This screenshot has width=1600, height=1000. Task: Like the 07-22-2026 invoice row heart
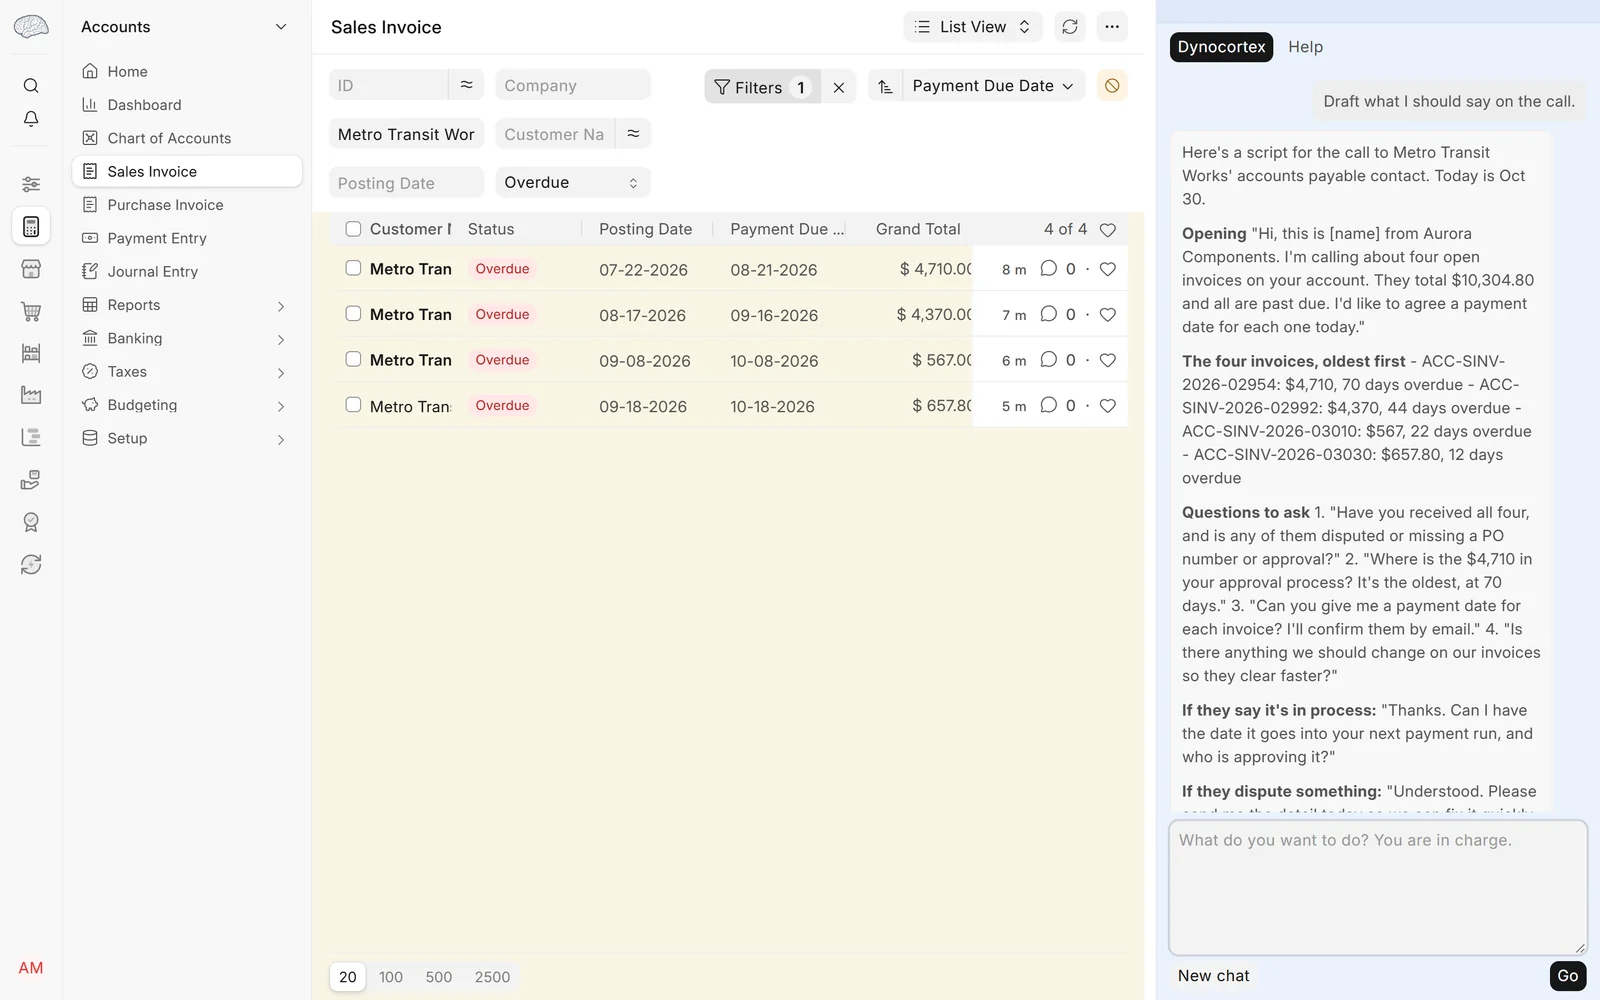pos(1108,269)
